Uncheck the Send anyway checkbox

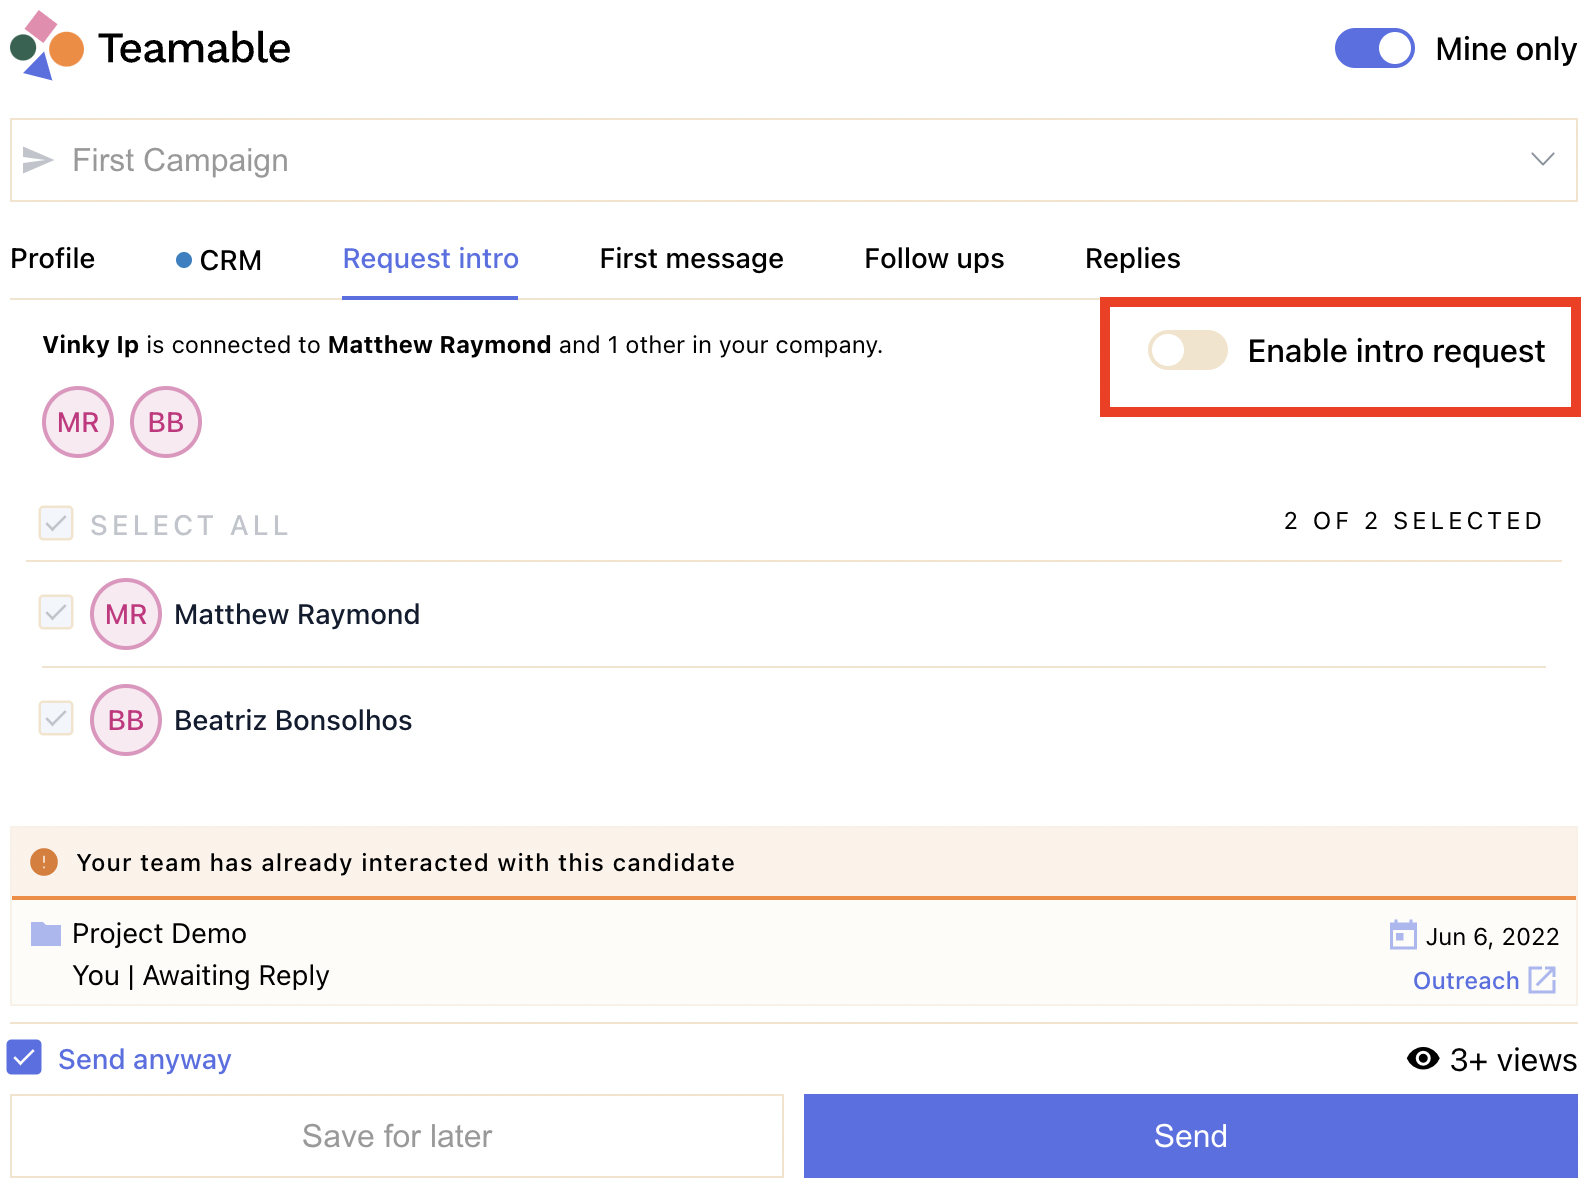click(24, 1057)
